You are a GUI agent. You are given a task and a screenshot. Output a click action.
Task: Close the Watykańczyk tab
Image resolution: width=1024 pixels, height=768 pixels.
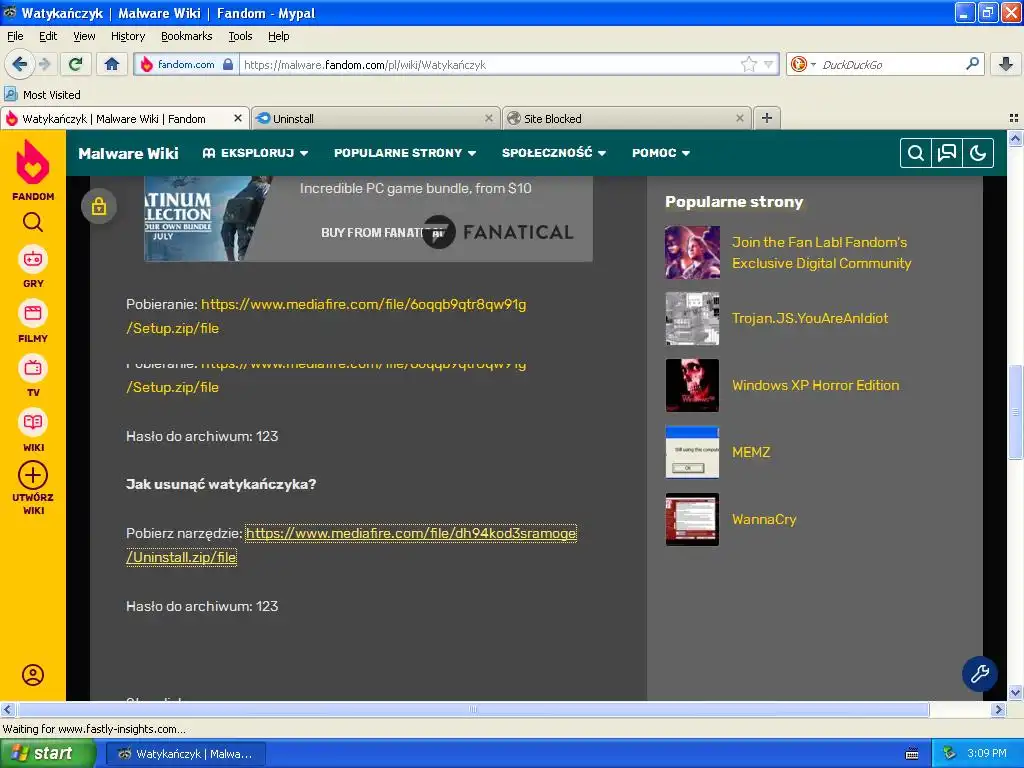click(x=238, y=118)
